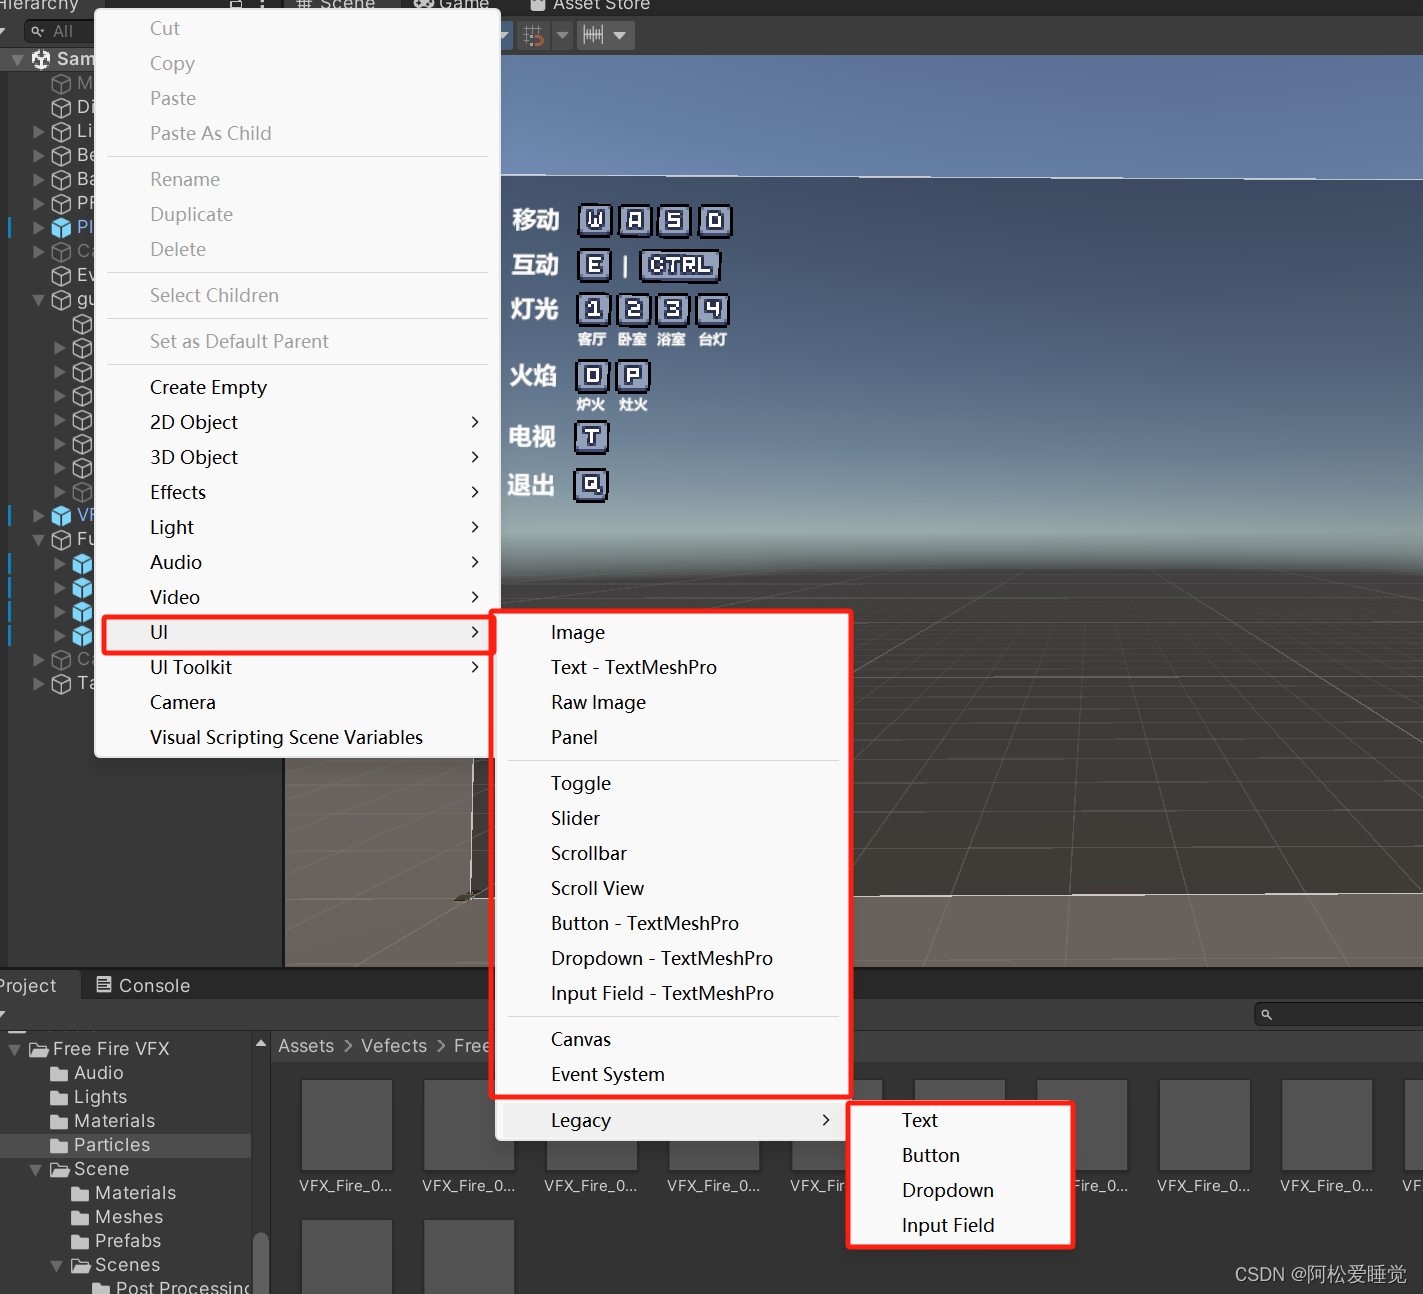Switch to the Game tab

452,4
